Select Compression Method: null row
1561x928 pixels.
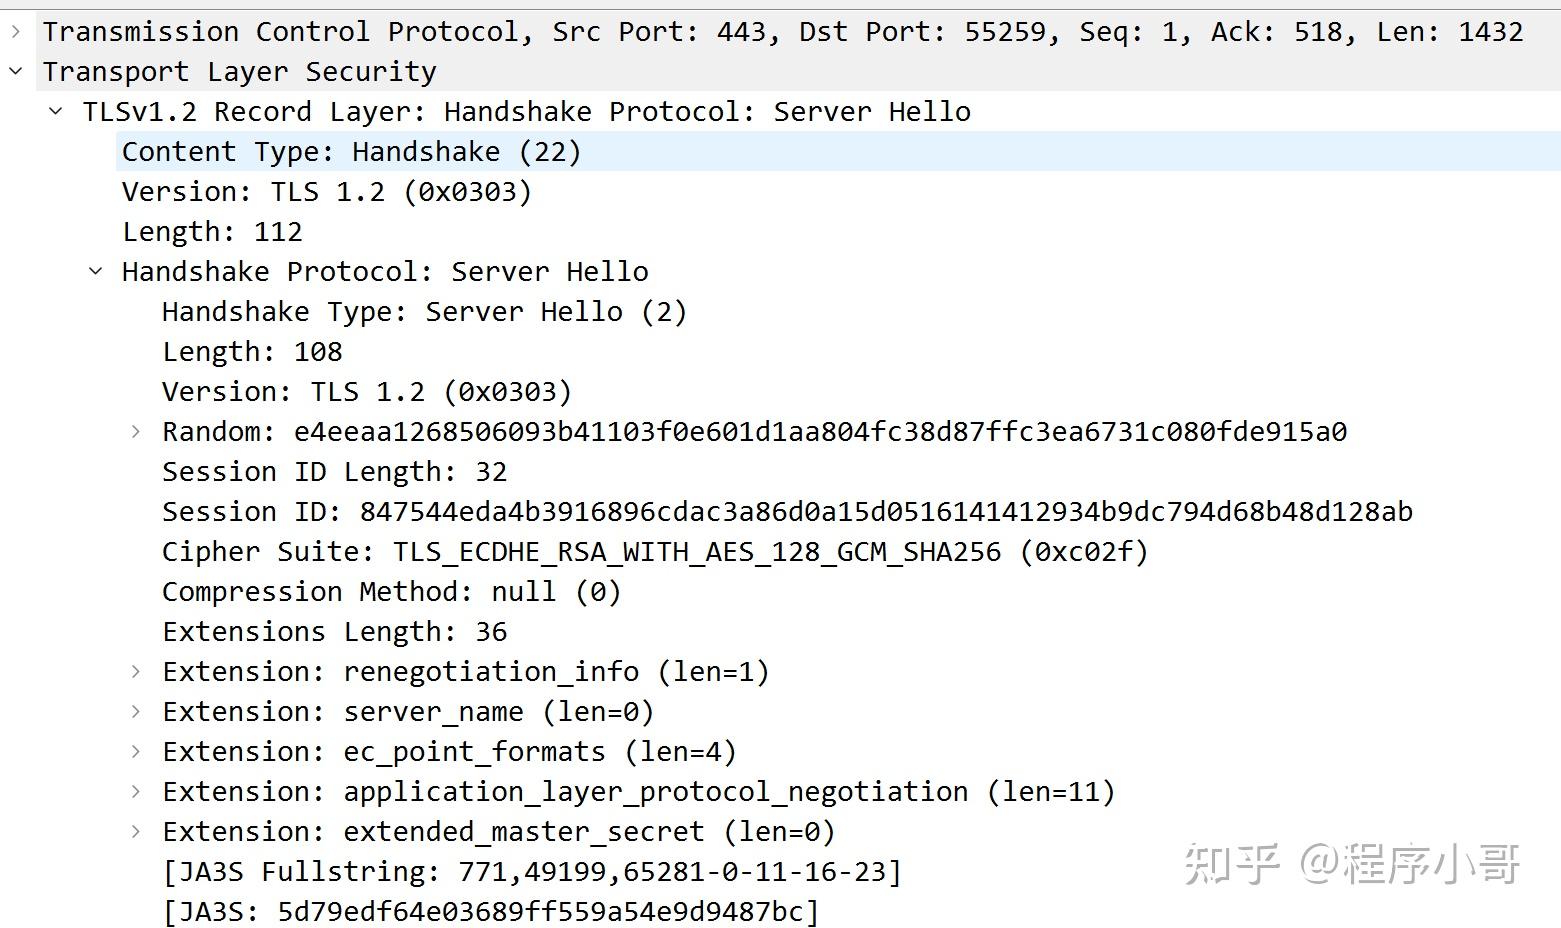391,592
